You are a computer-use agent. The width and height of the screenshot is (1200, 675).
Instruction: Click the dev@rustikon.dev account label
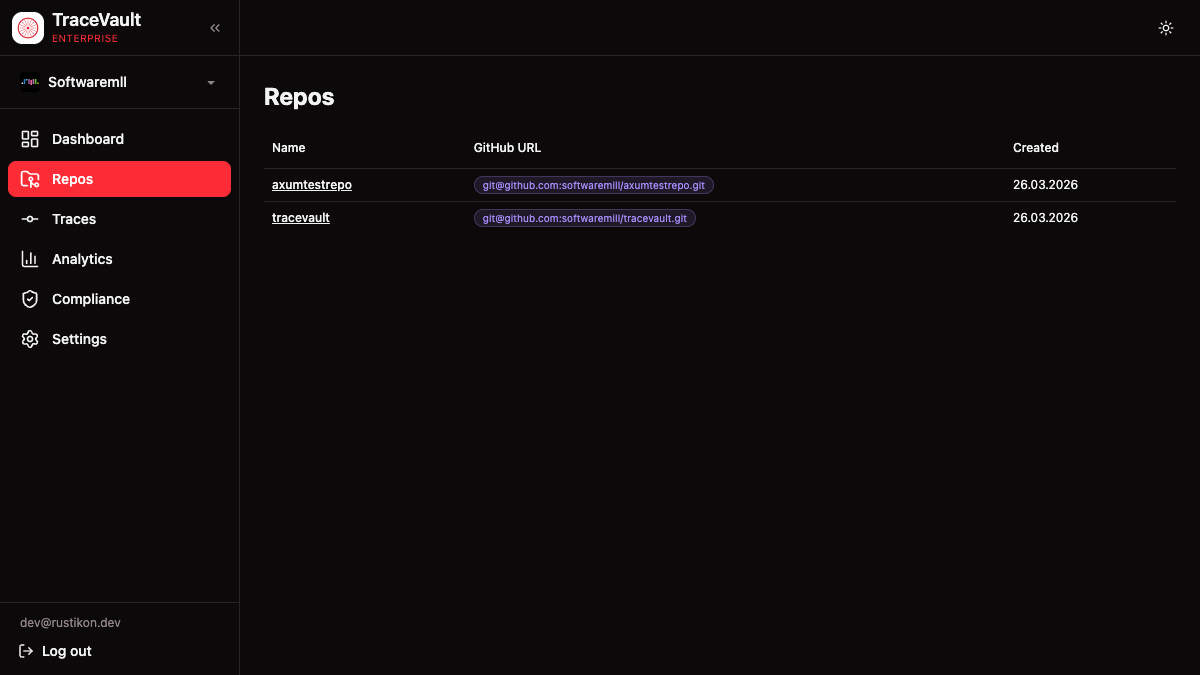[x=69, y=622]
